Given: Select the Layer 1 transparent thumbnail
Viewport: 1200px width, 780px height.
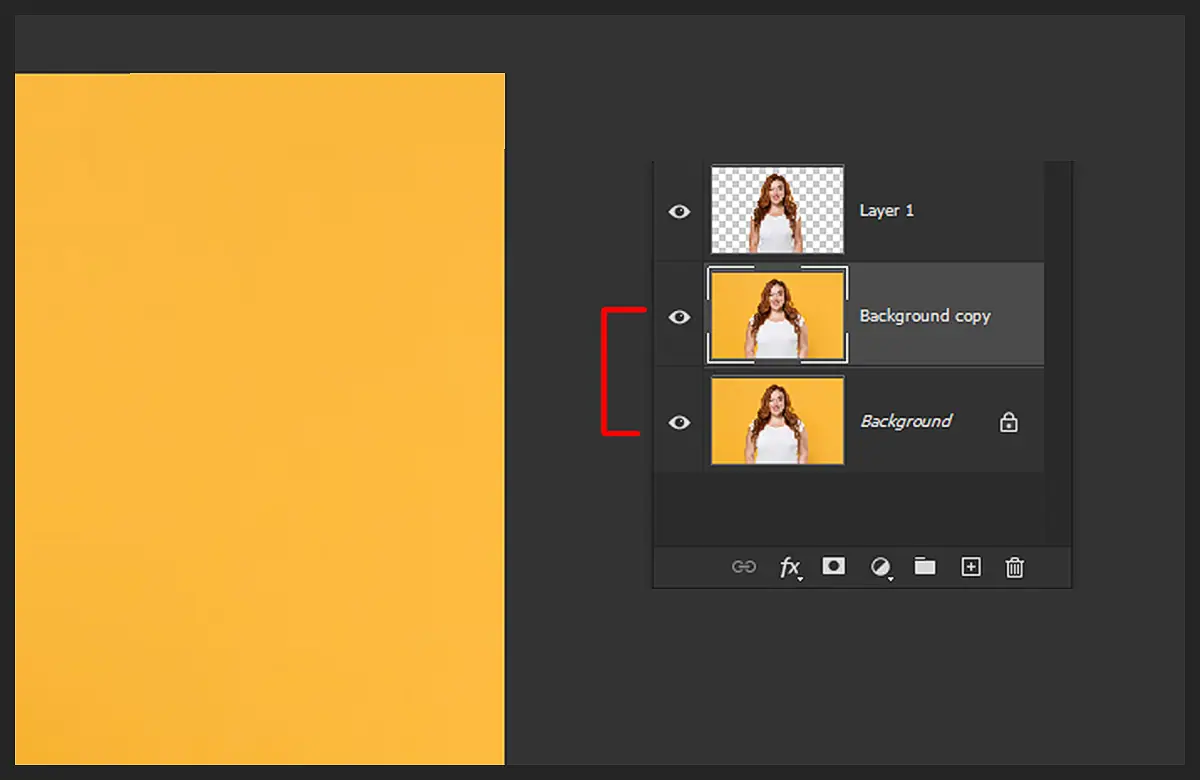Looking at the screenshot, I should point(777,210).
